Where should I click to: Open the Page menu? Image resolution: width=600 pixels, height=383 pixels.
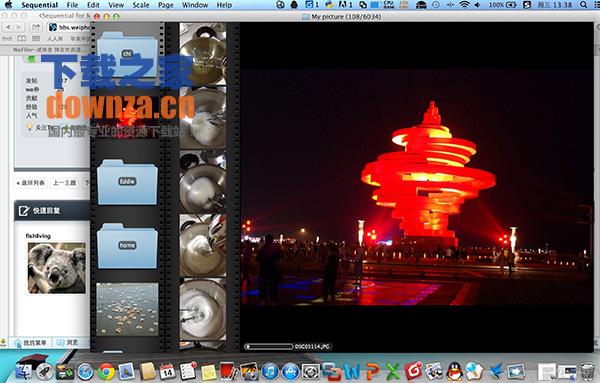point(166,5)
